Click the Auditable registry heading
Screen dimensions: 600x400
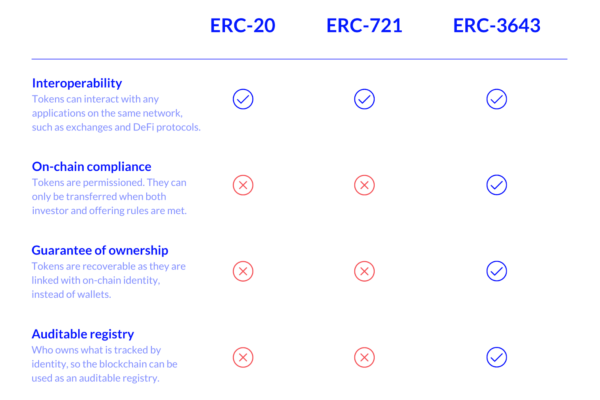pos(83,334)
